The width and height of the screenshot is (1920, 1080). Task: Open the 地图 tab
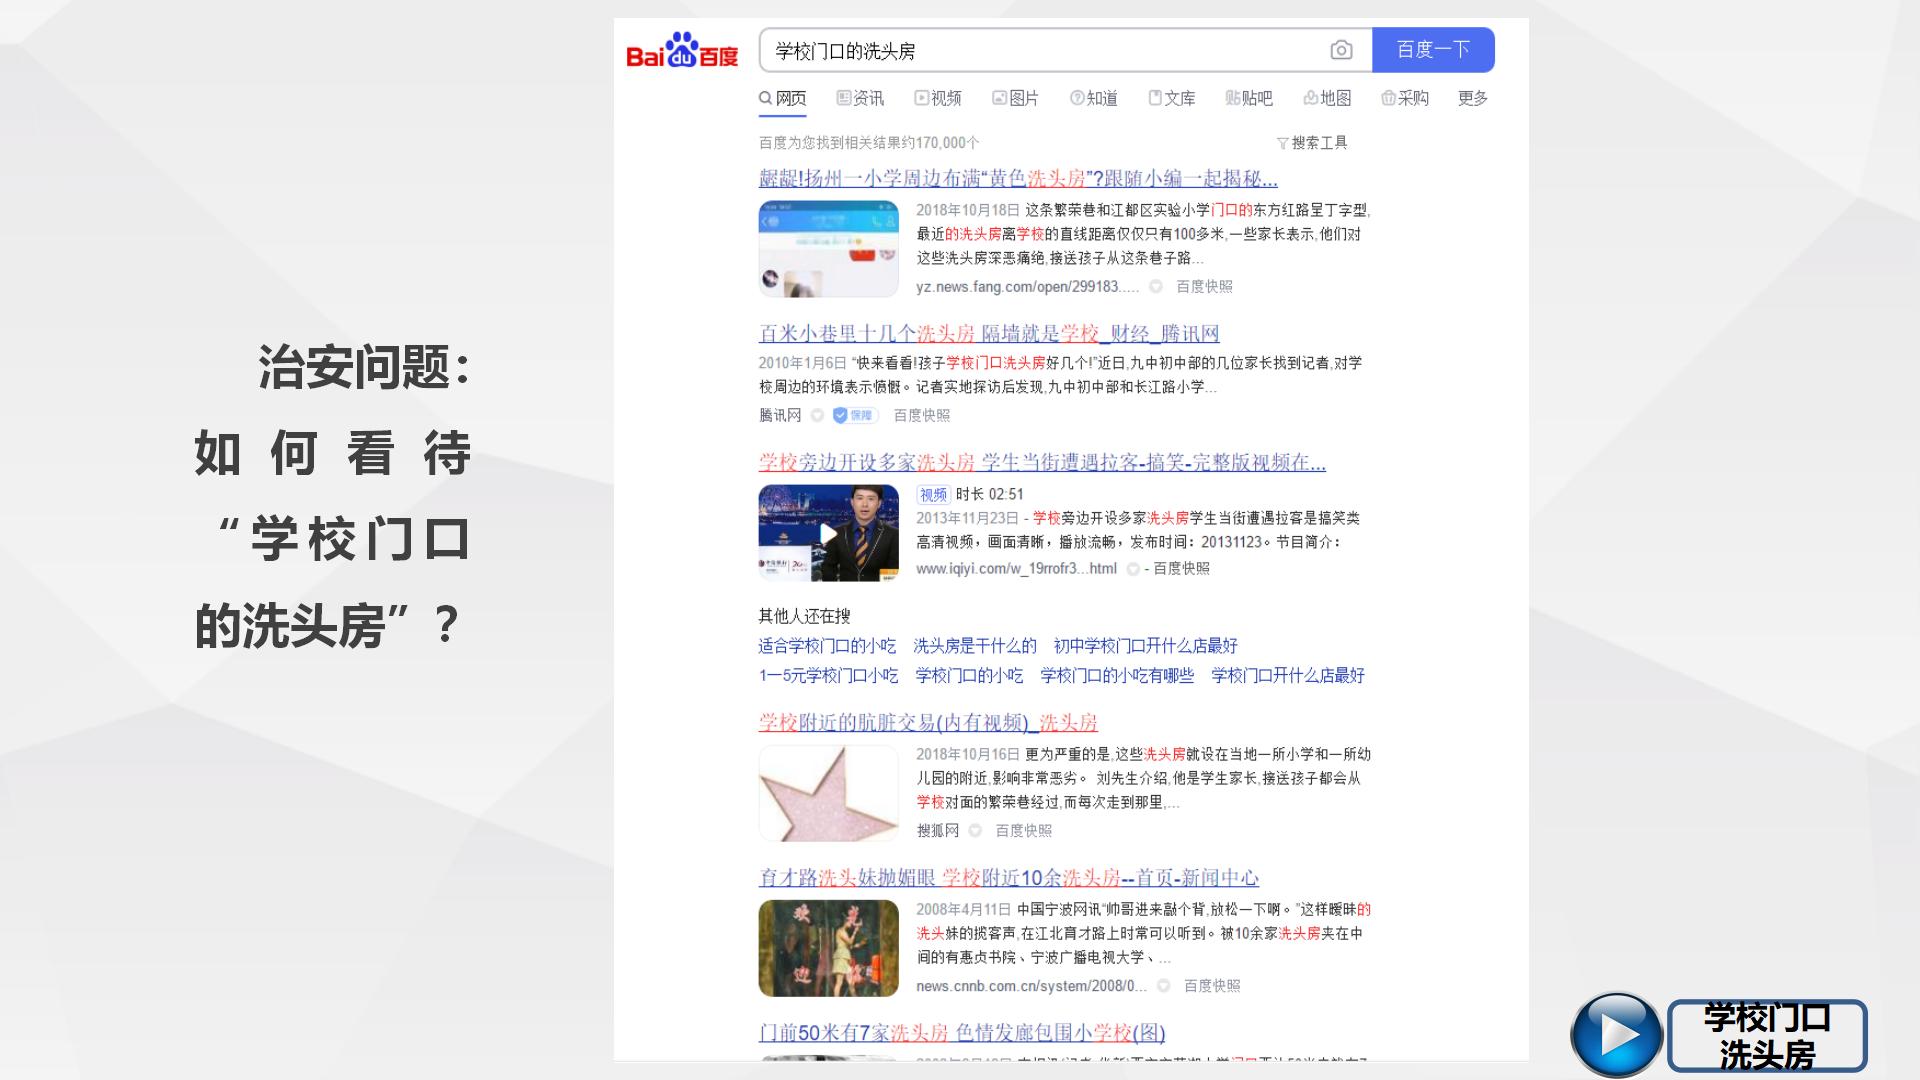[x=1327, y=98]
